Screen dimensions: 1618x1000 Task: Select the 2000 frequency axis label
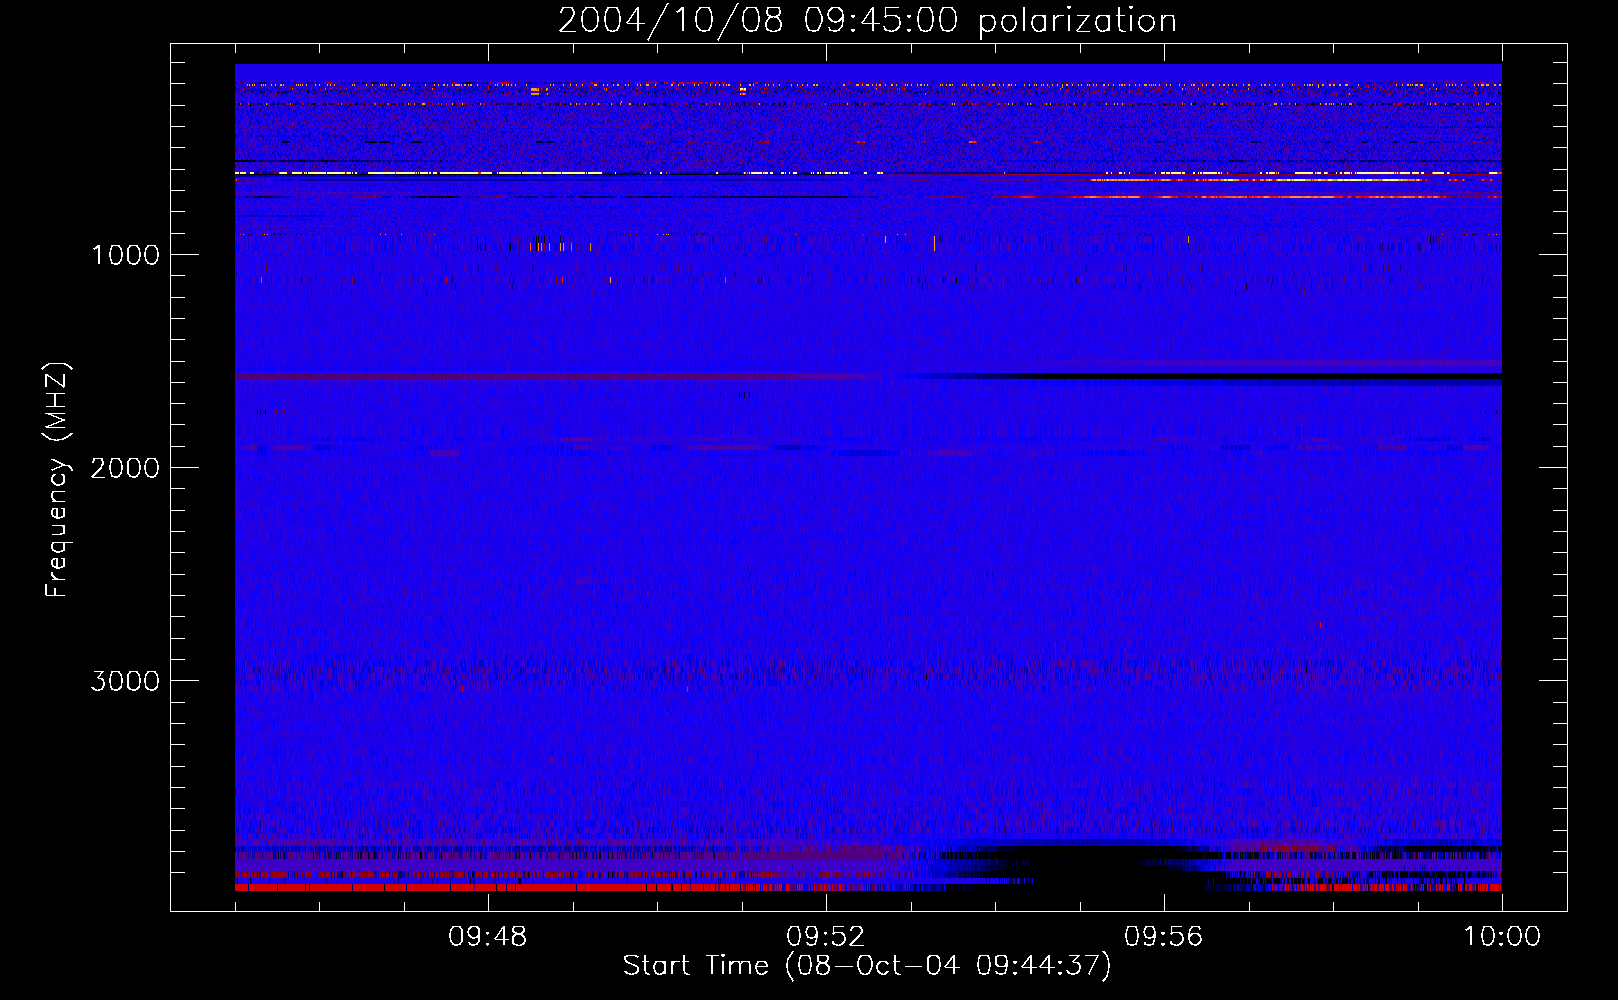pyautogui.click(x=125, y=468)
